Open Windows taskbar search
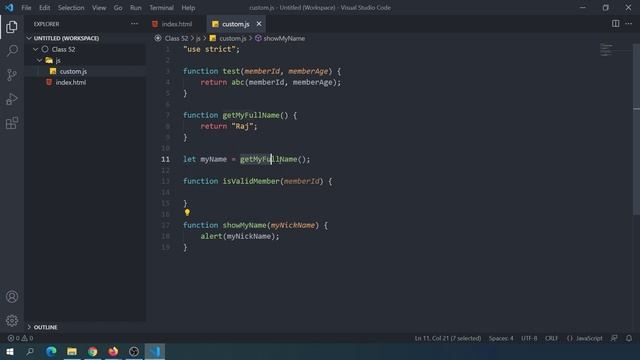 pyautogui.click(x=30, y=351)
